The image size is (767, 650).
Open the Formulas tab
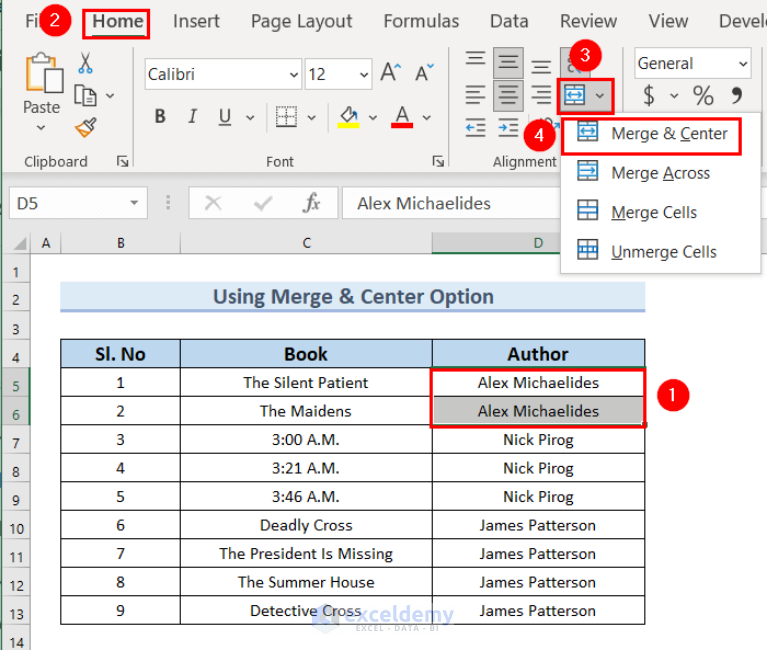pyautogui.click(x=421, y=22)
